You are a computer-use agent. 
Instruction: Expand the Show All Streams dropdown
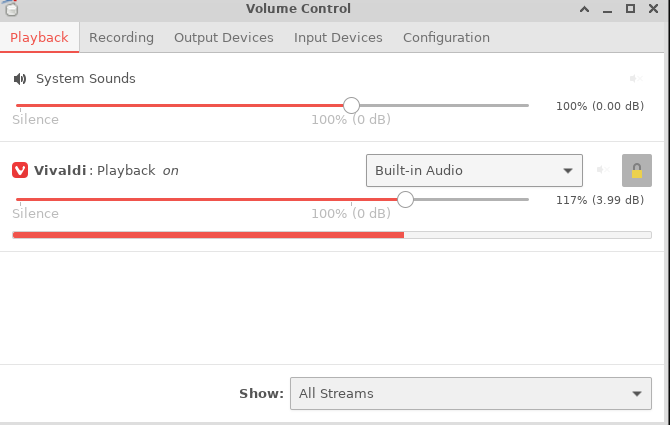point(471,393)
